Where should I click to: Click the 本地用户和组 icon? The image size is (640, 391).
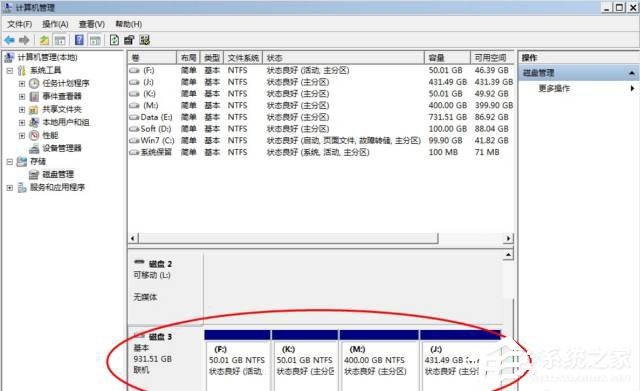pos(34,122)
